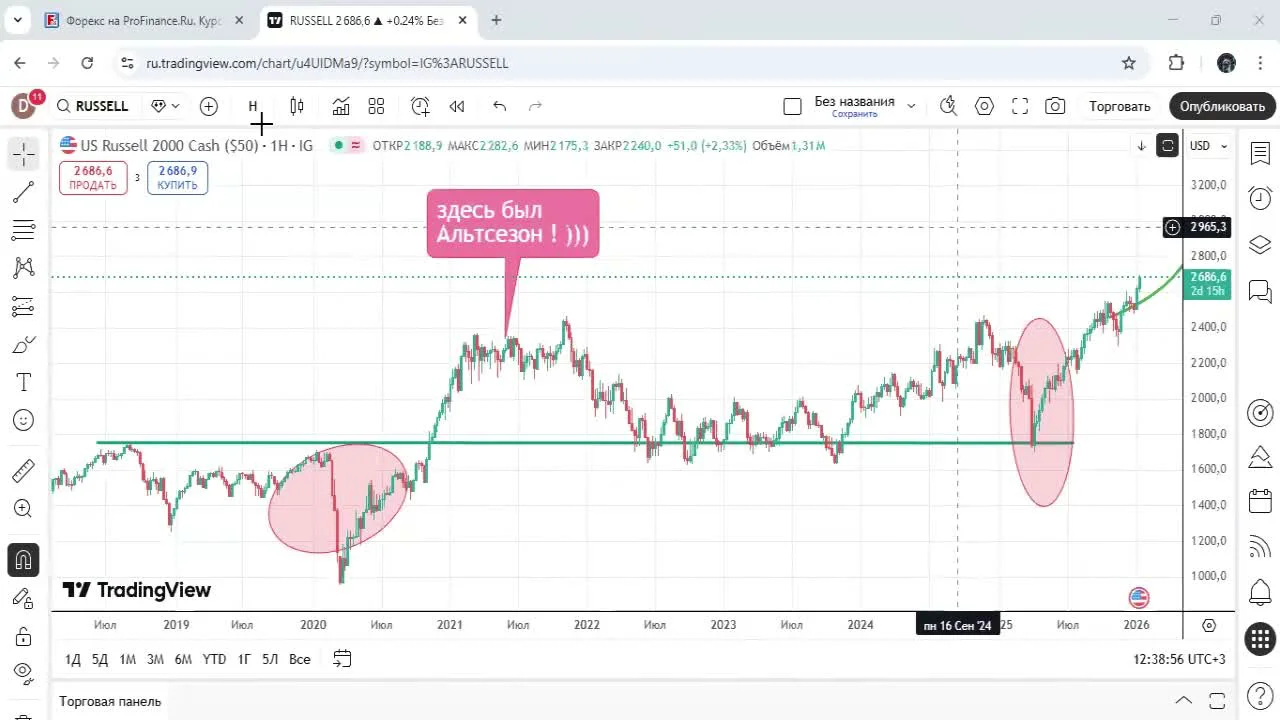The image size is (1280, 720).
Task: Select the trend line drawing tool
Action: (22, 192)
